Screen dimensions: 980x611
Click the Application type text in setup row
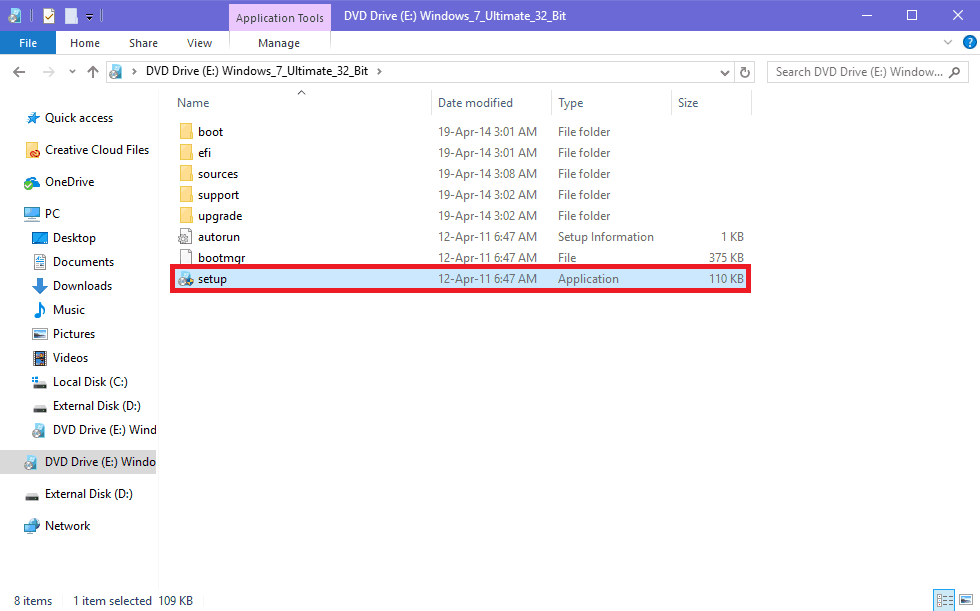[588, 279]
